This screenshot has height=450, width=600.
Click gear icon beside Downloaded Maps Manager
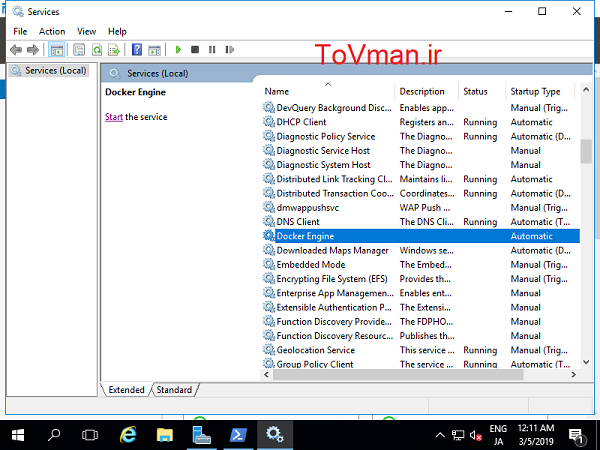click(x=269, y=250)
